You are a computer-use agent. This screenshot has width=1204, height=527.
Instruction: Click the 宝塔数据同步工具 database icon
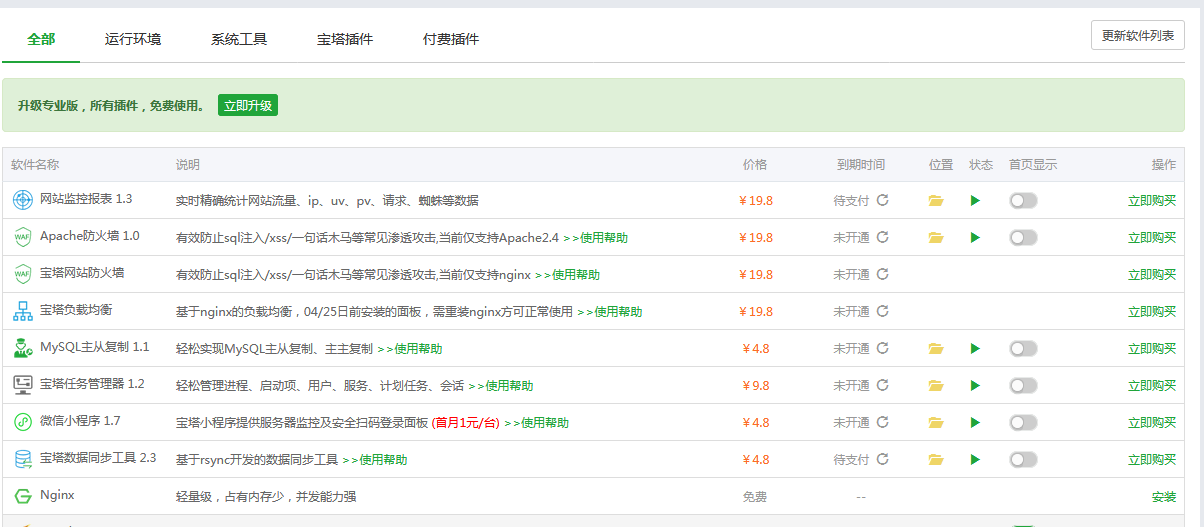click(22, 459)
